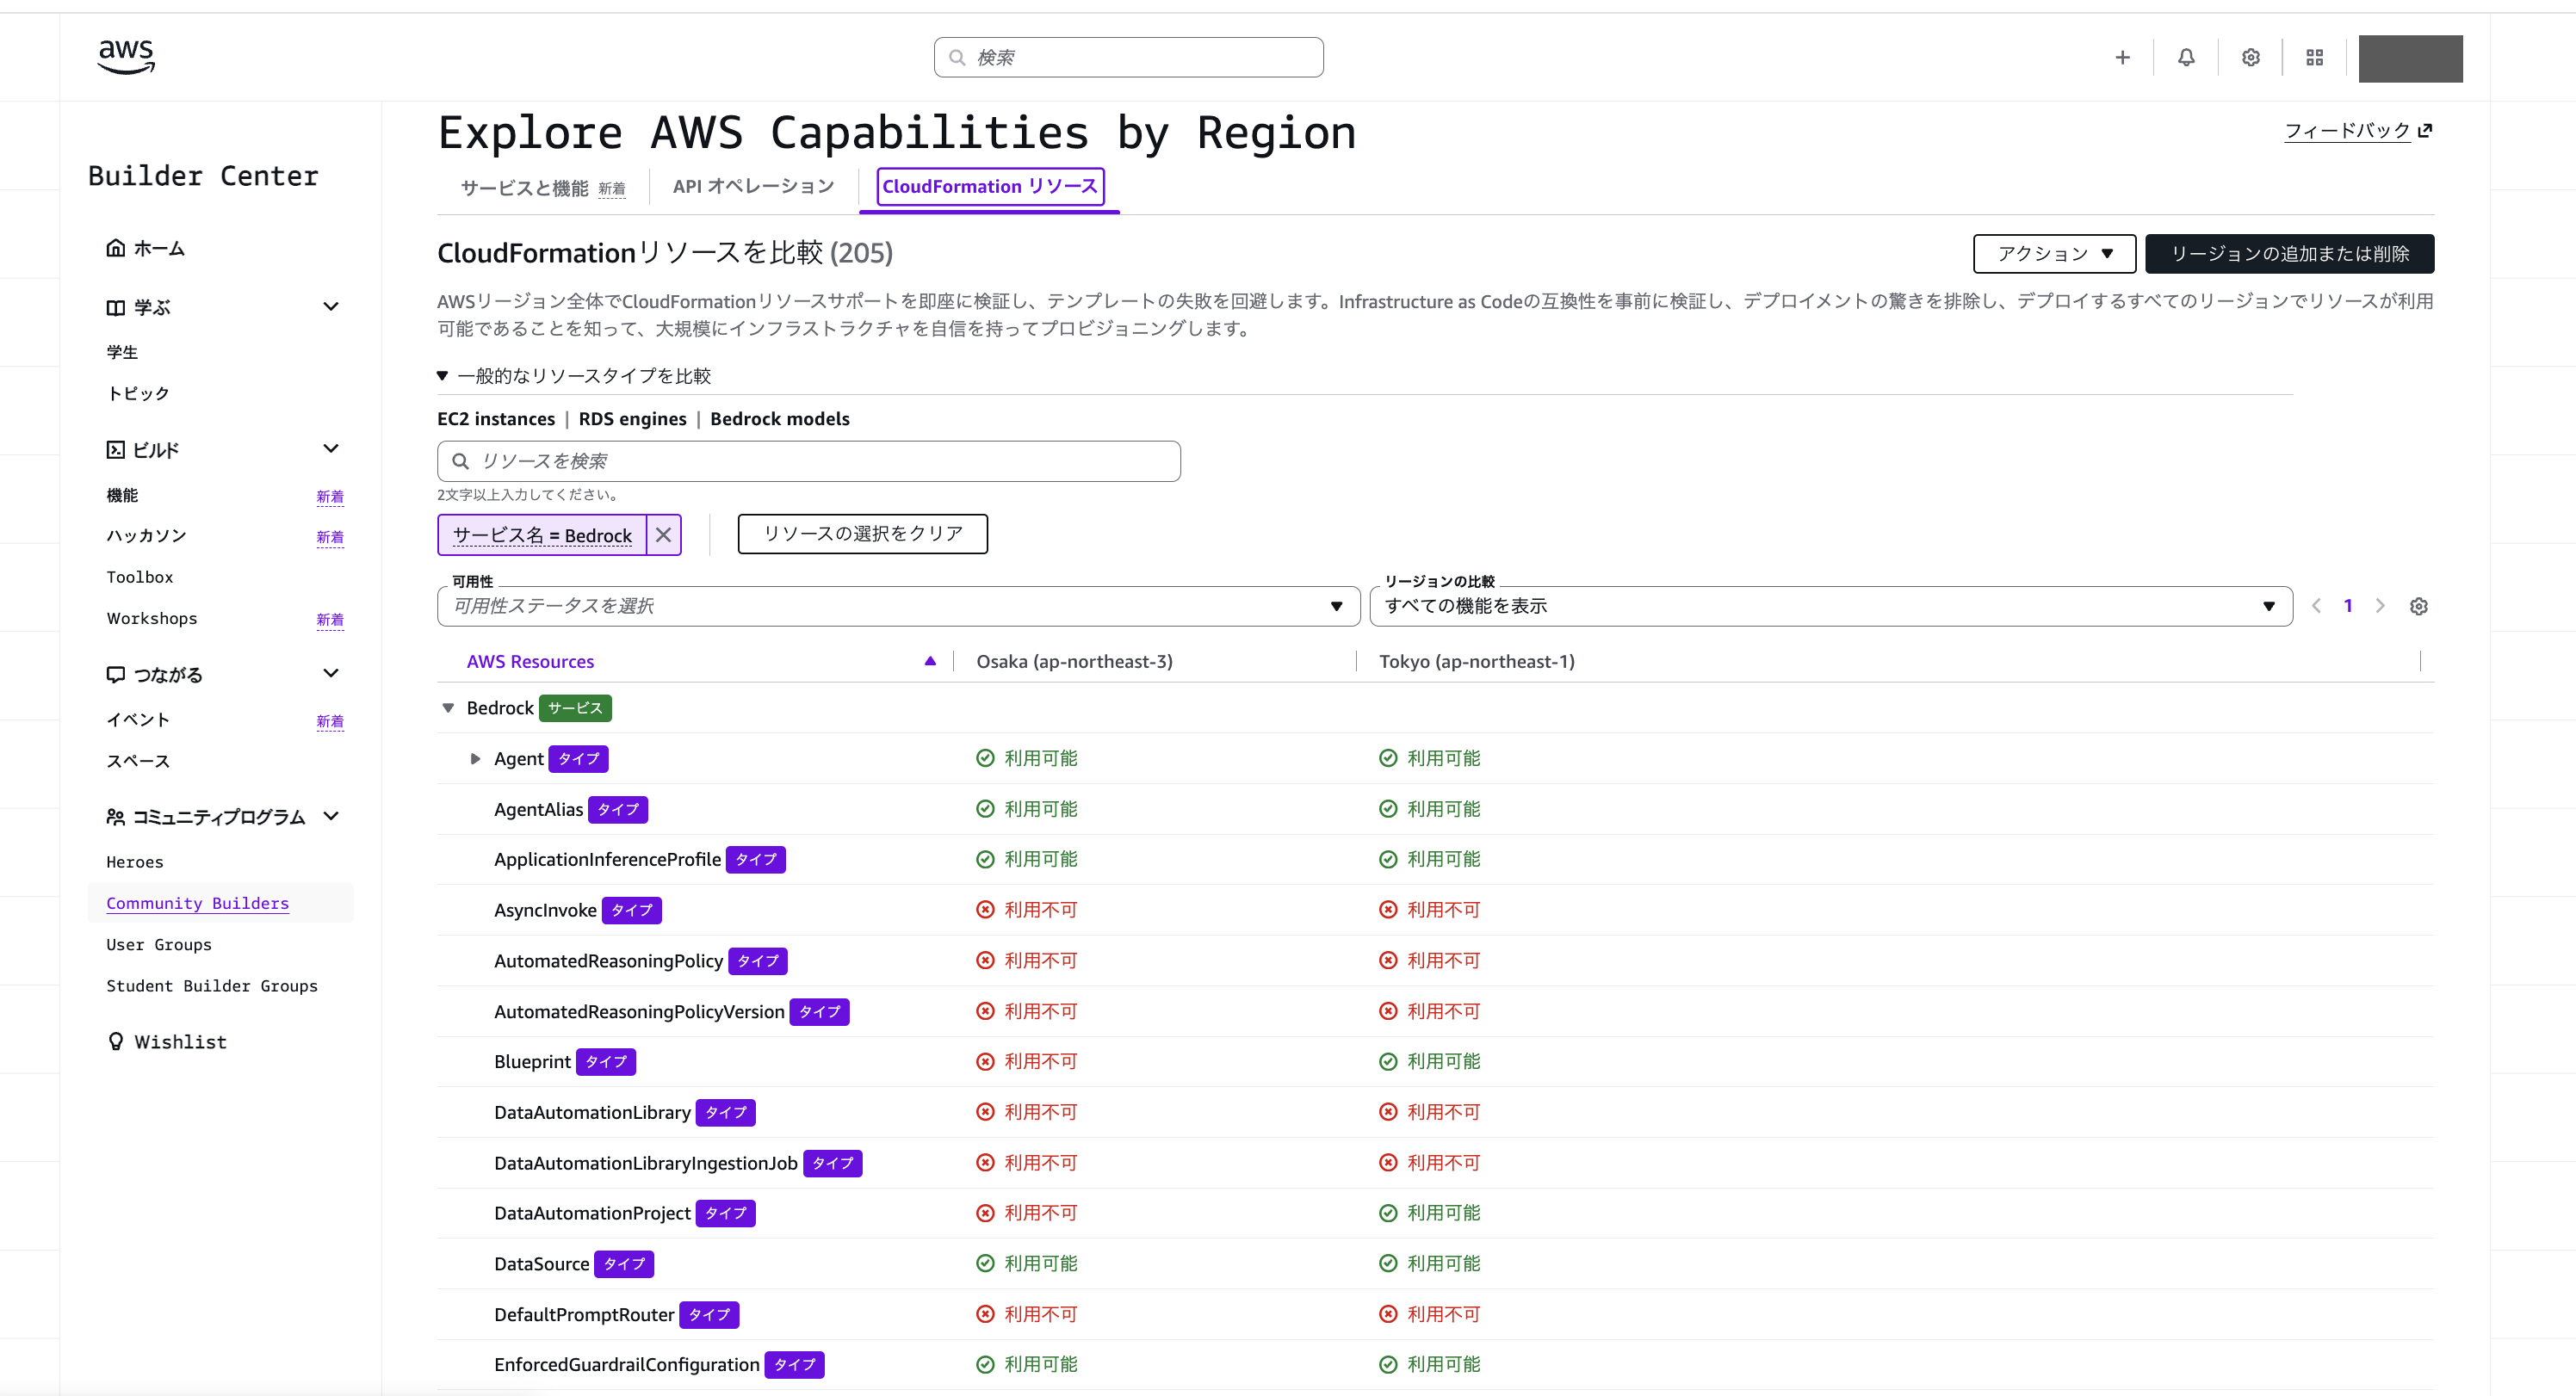Open Student Builder Groups in sidebar
Viewport: 2576px width, 1396px height.
tap(212, 986)
